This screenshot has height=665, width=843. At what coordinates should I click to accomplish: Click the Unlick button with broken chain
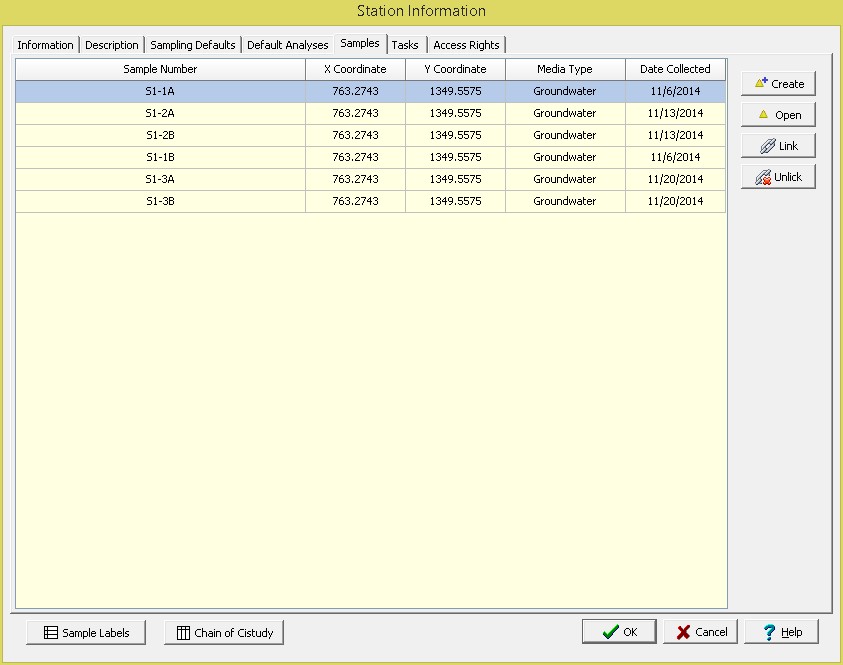pyautogui.click(x=778, y=177)
